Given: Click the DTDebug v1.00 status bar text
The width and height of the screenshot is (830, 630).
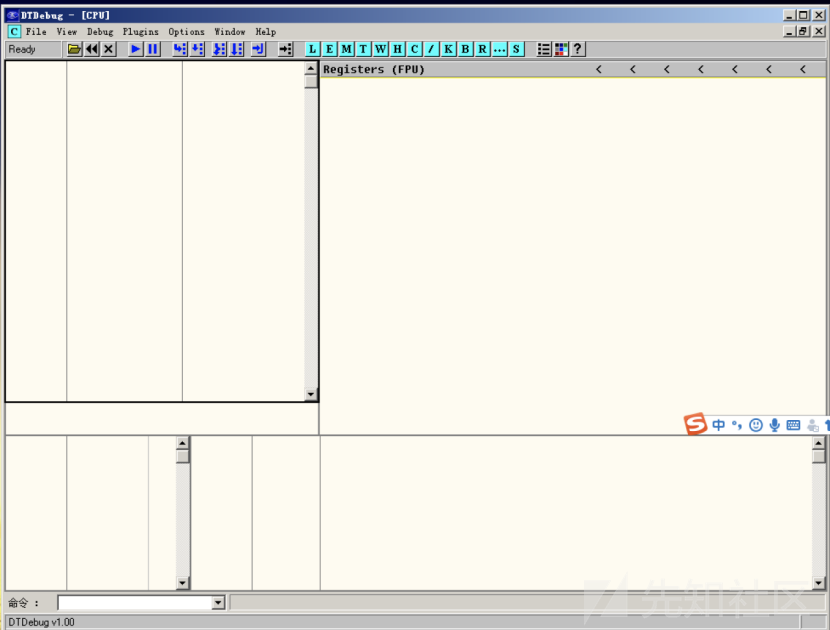Looking at the screenshot, I should coord(41,622).
